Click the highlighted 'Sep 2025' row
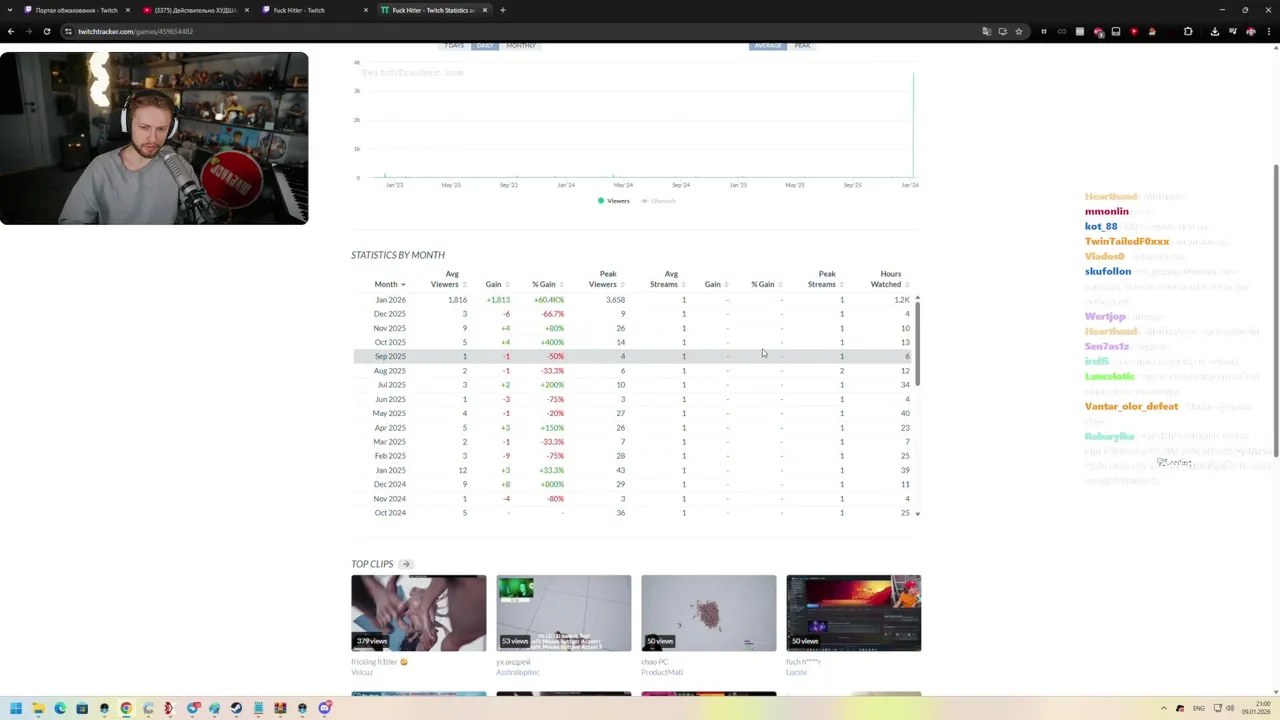This screenshot has width=1280, height=720. 634,356
